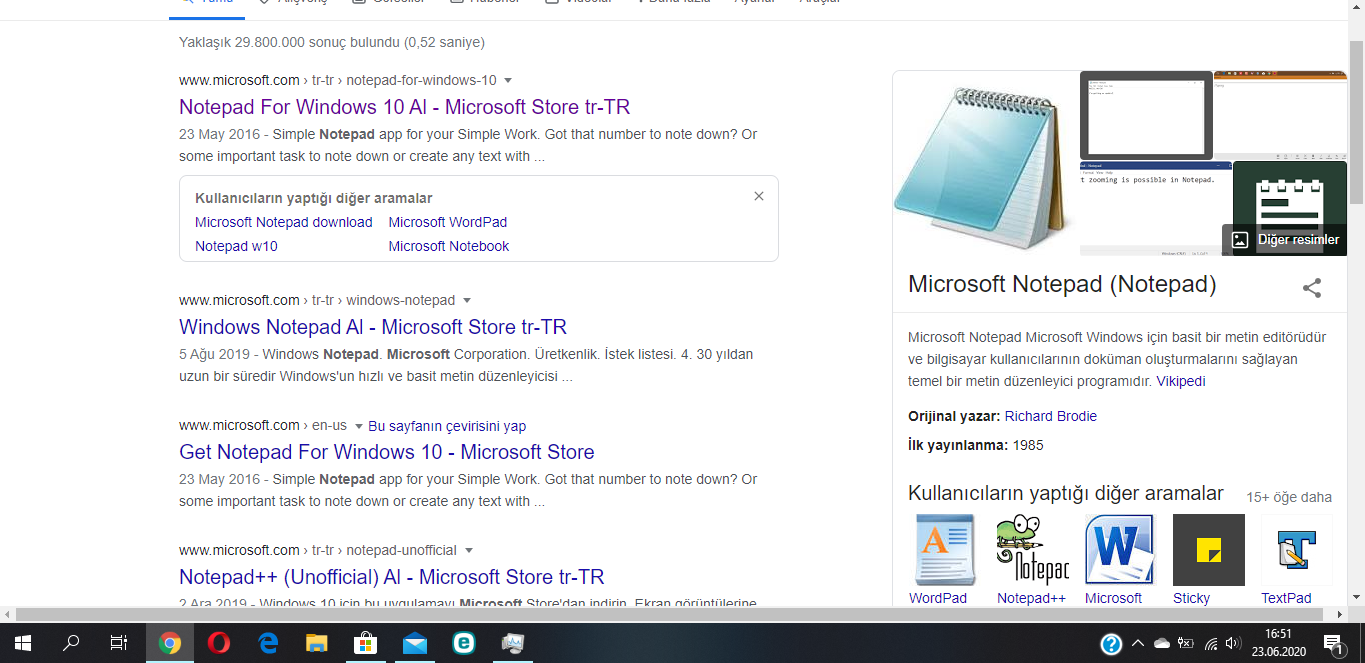Open the large Notepad logo image
1365x663 pixels.
[986, 163]
